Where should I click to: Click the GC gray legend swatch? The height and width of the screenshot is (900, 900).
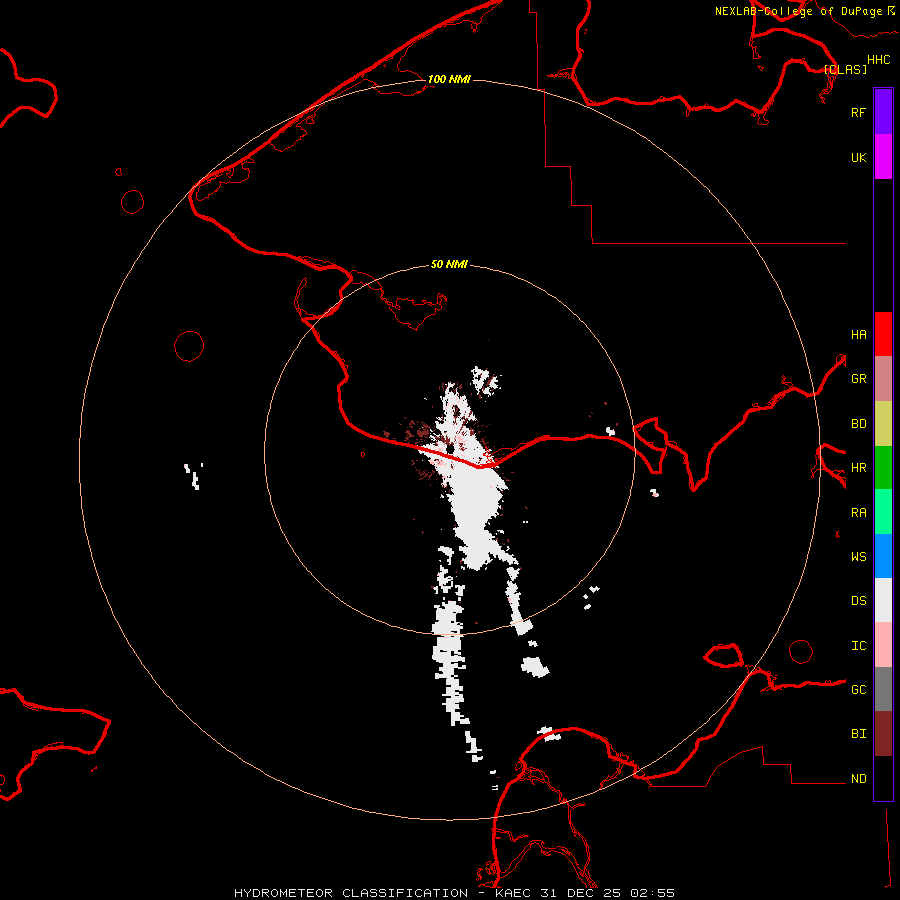(x=883, y=689)
